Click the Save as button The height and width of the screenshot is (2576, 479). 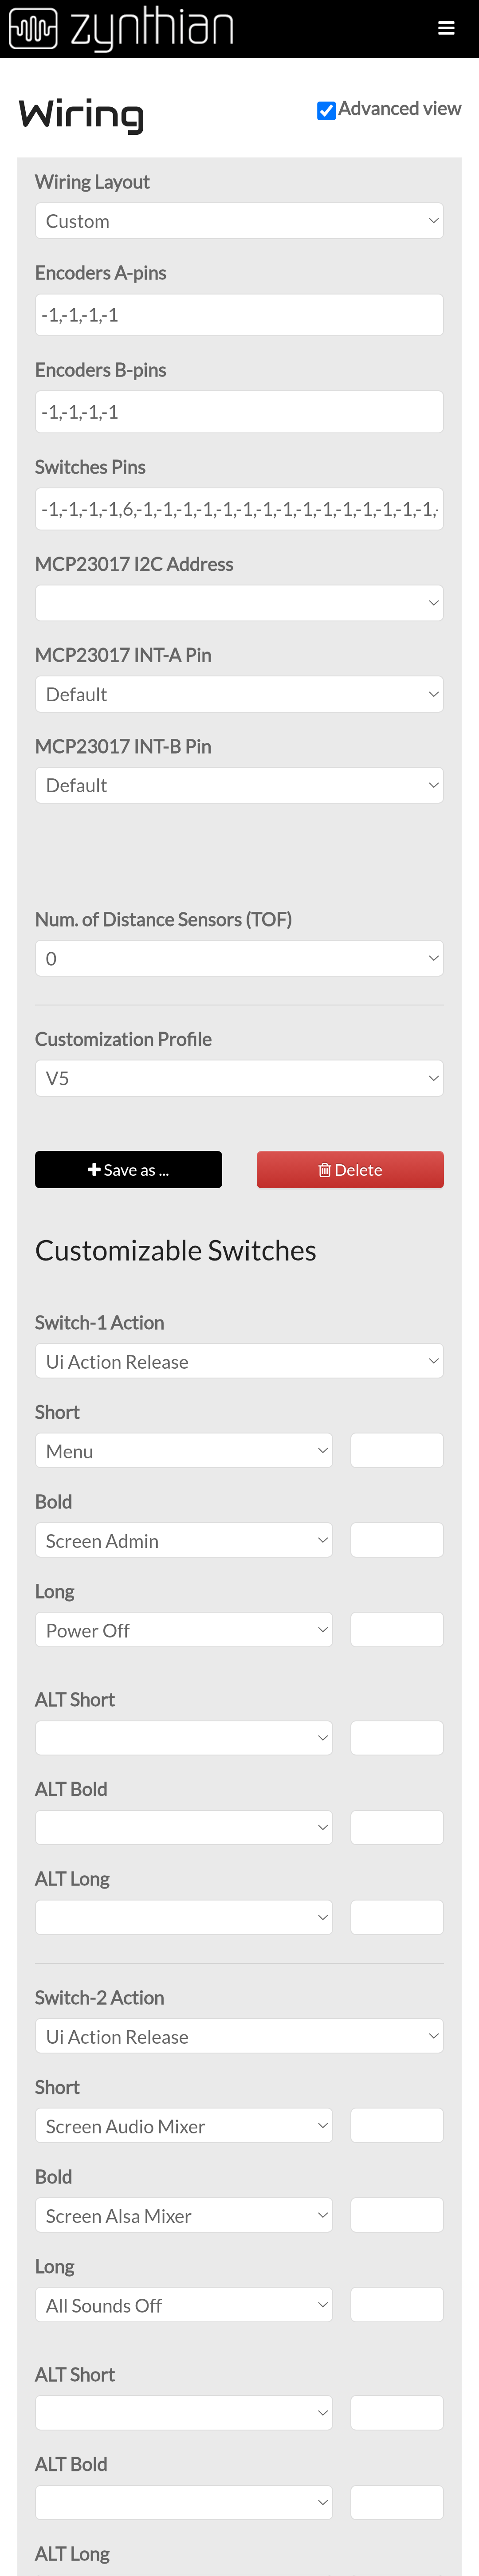pyautogui.click(x=128, y=1169)
